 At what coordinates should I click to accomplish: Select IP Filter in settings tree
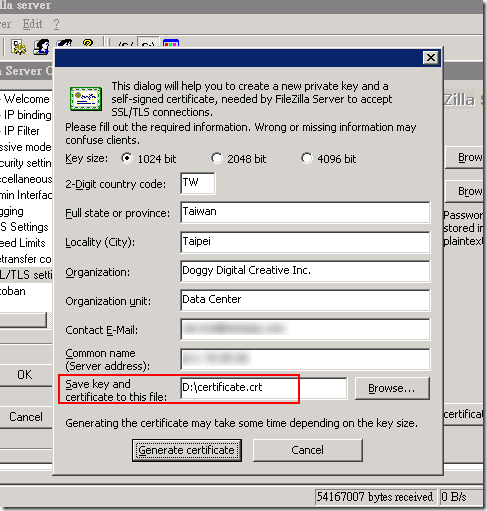[x=22, y=131]
